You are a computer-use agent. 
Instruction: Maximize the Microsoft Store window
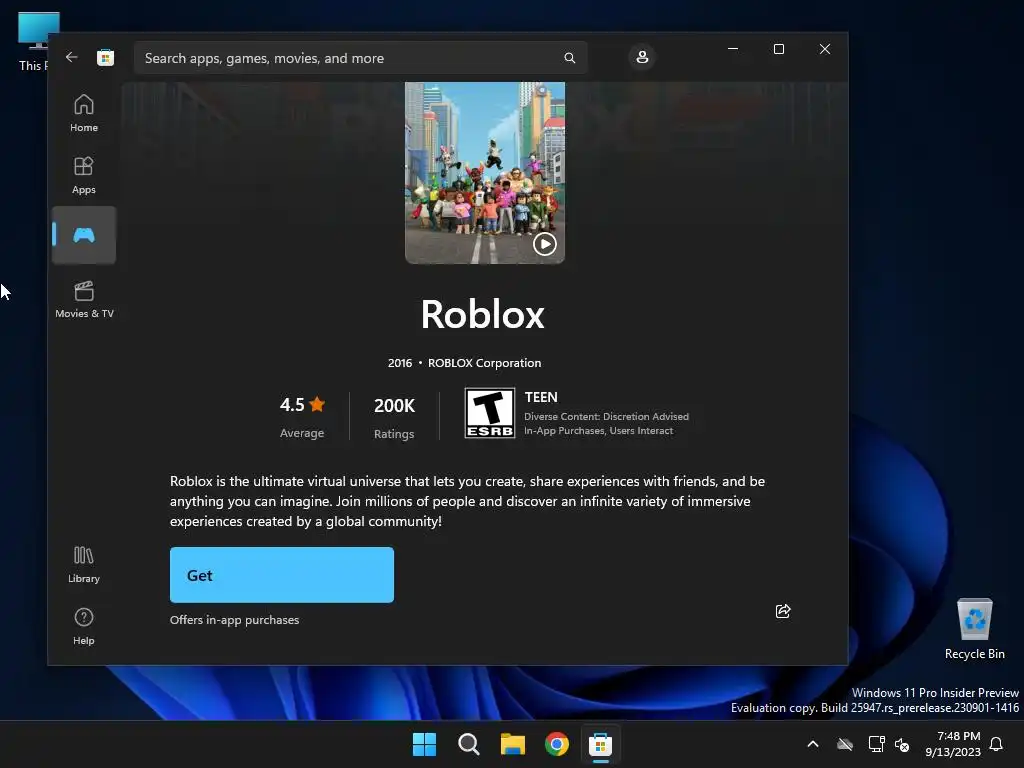click(x=778, y=49)
